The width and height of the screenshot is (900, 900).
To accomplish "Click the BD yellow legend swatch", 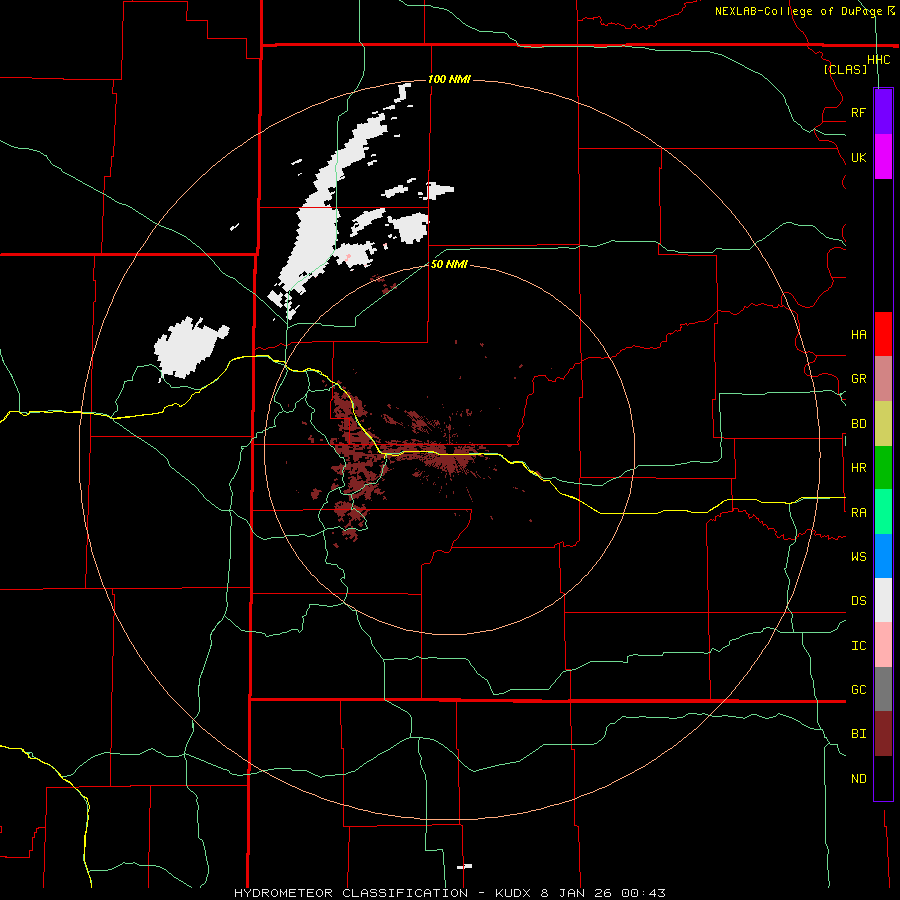I will 883,424.
